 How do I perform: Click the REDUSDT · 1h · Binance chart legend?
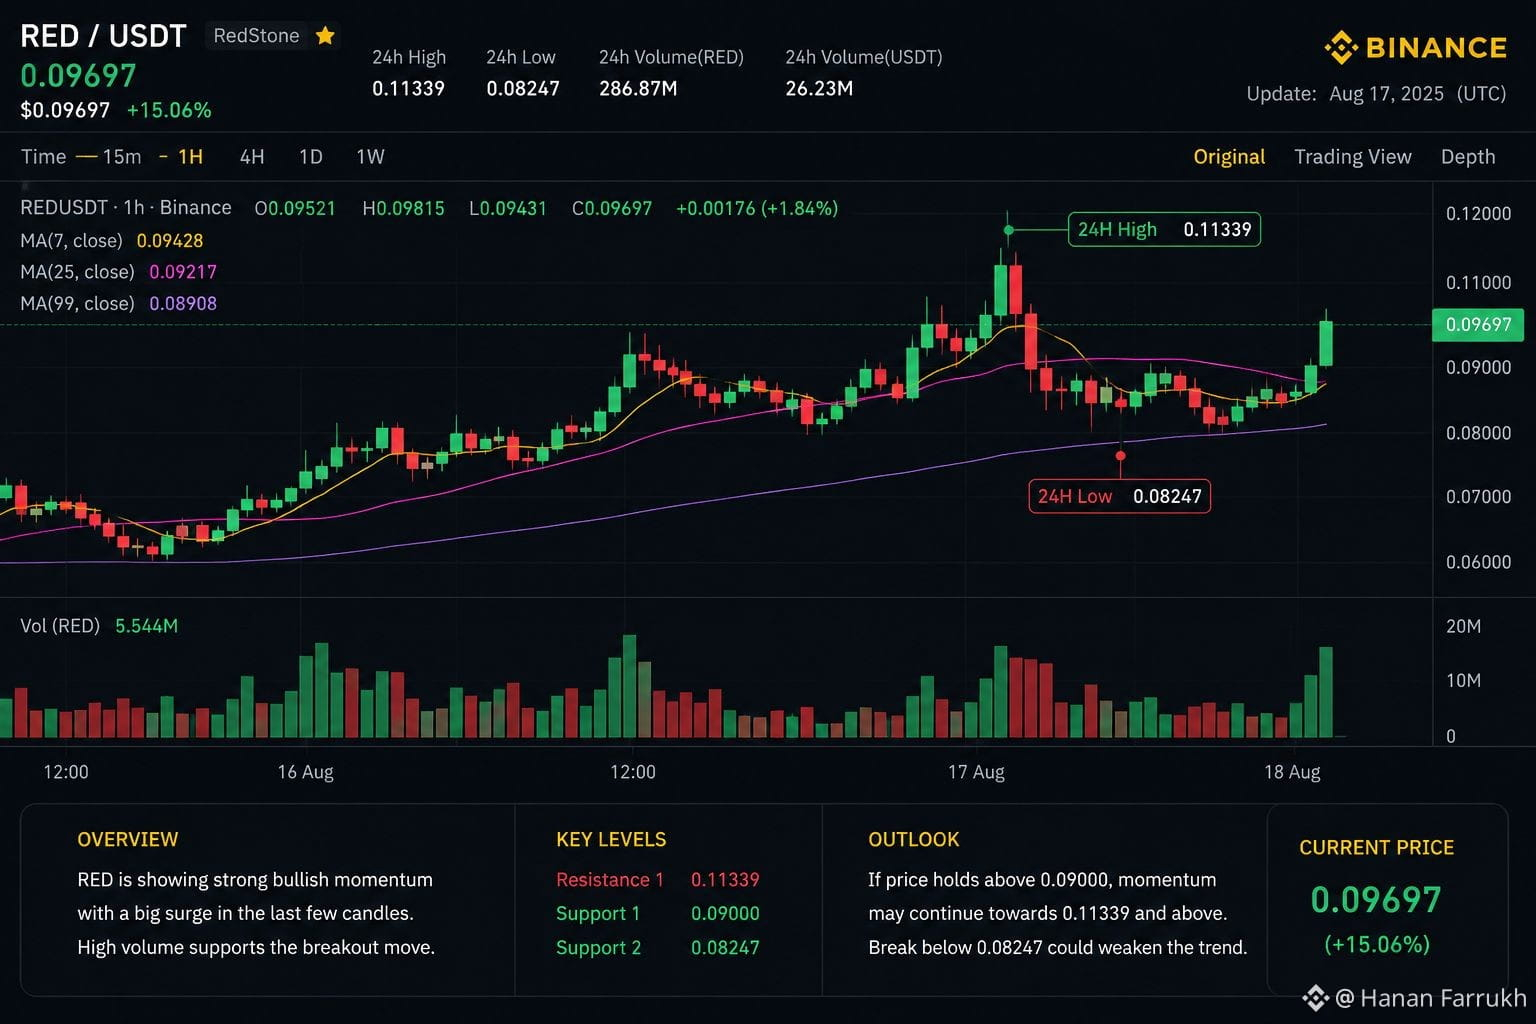[x=126, y=208]
